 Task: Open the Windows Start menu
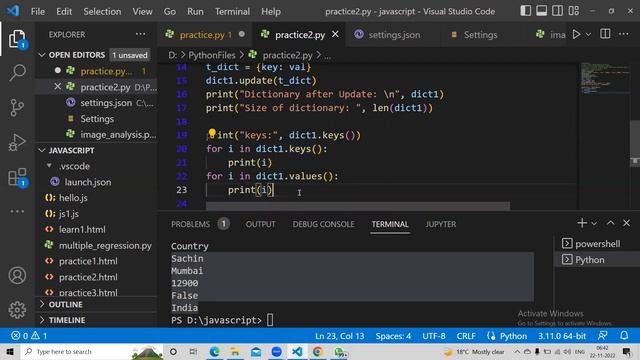pyautogui.click(x=10, y=351)
